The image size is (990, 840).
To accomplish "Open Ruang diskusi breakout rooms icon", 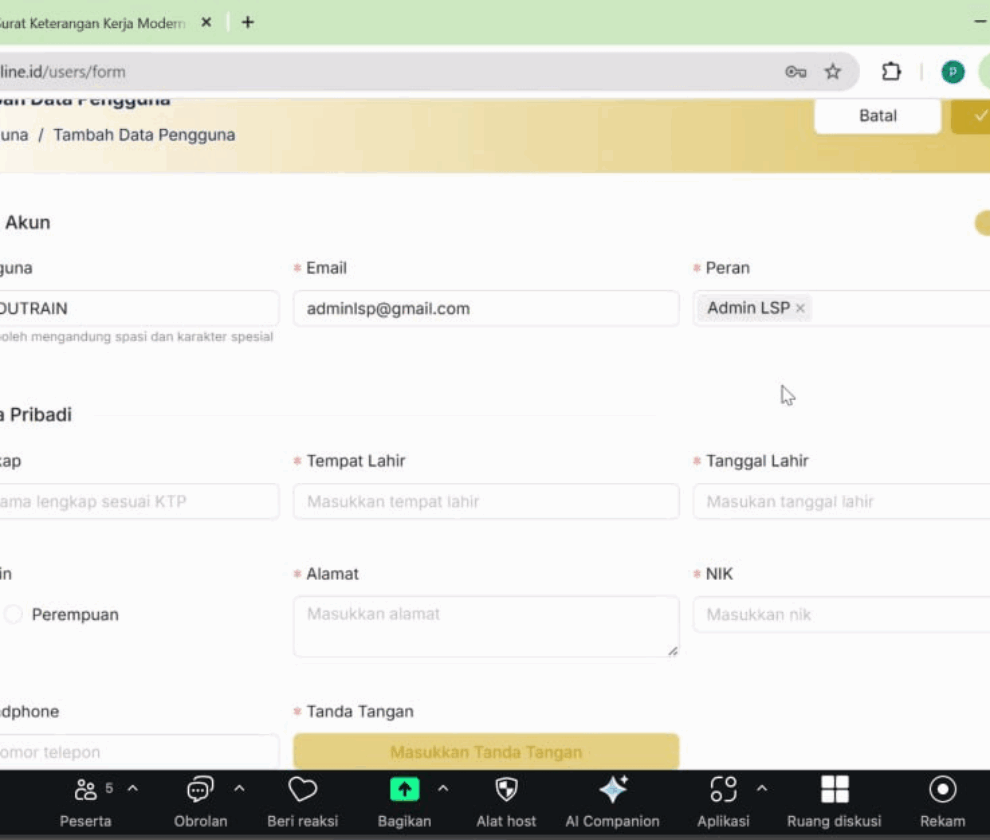I will (834, 790).
